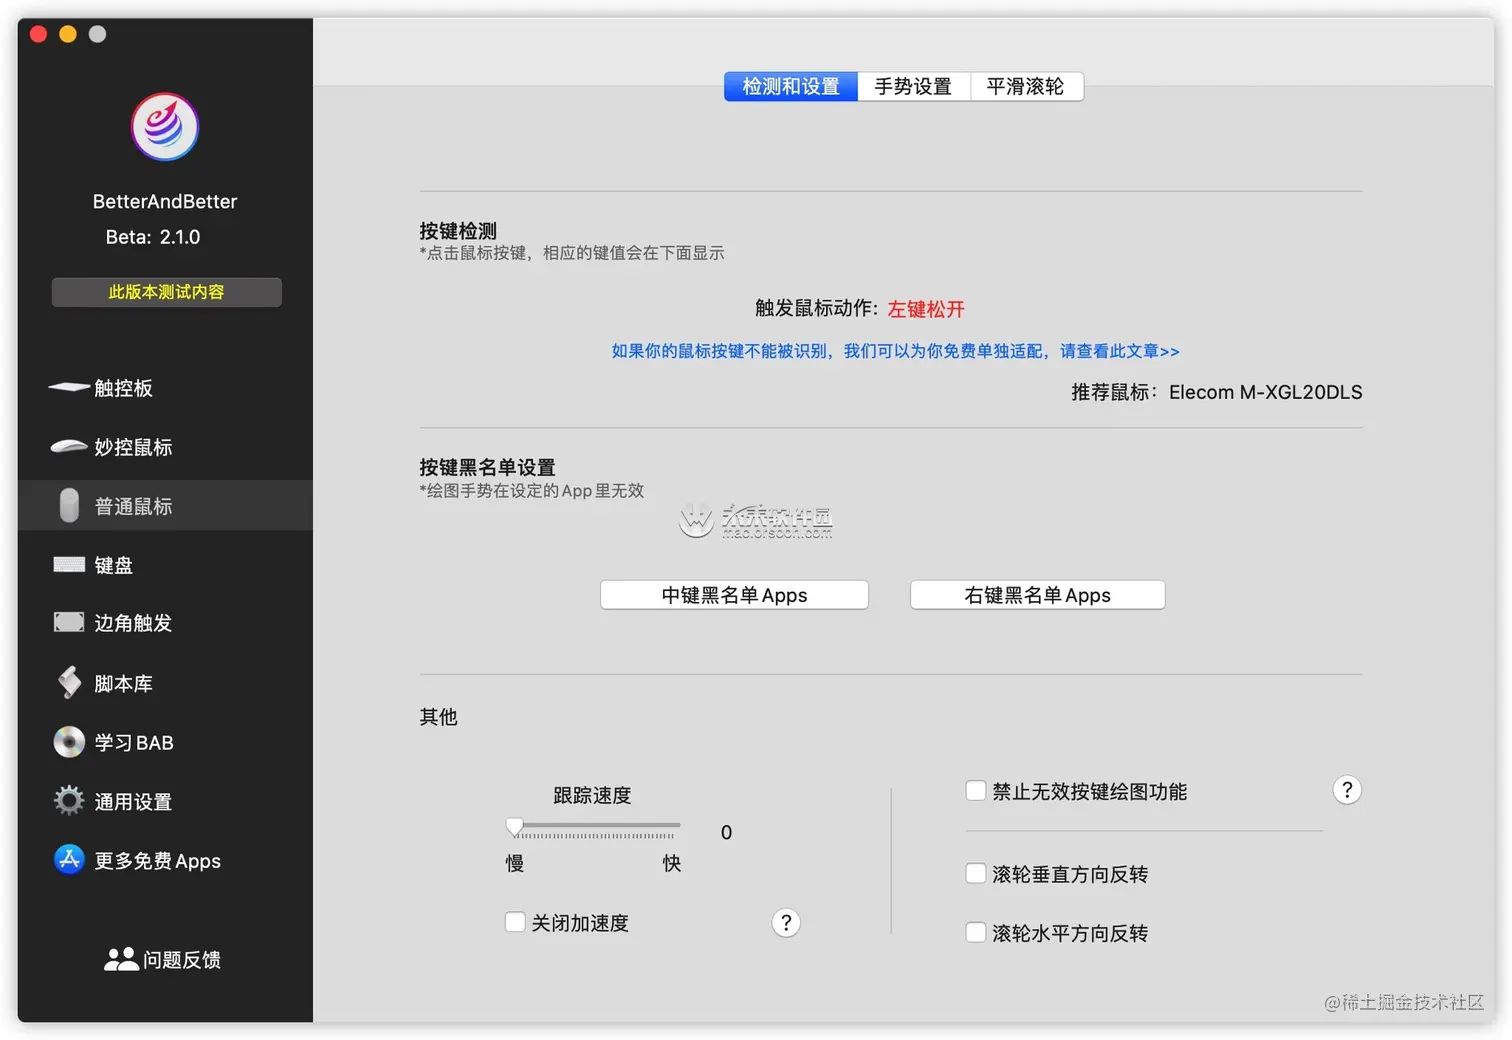Click the people icon beside 问题反馈
1512x1040 pixels.
tap(121, 959)
